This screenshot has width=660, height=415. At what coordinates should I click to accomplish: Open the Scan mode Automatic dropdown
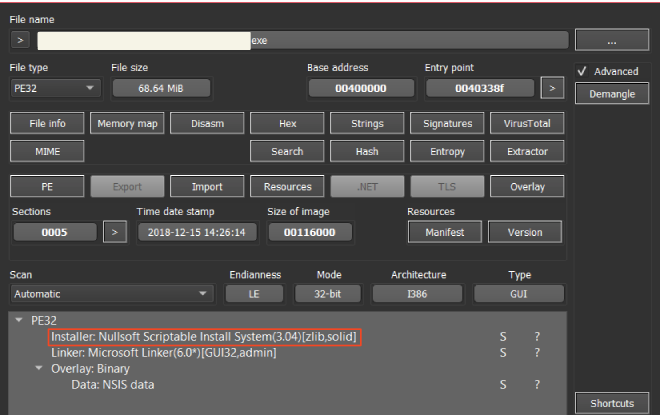[x=112, y=294]
